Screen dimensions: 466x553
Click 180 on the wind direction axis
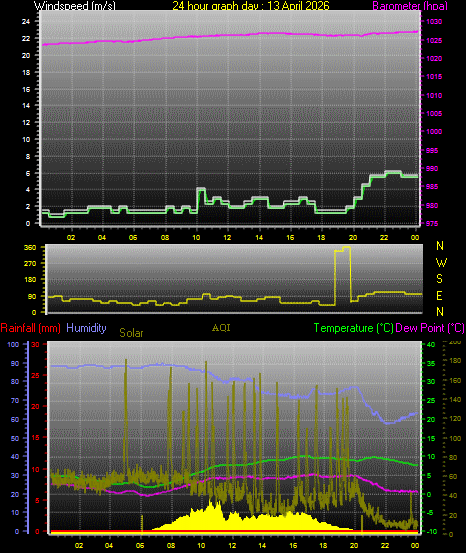coord(30,280)
